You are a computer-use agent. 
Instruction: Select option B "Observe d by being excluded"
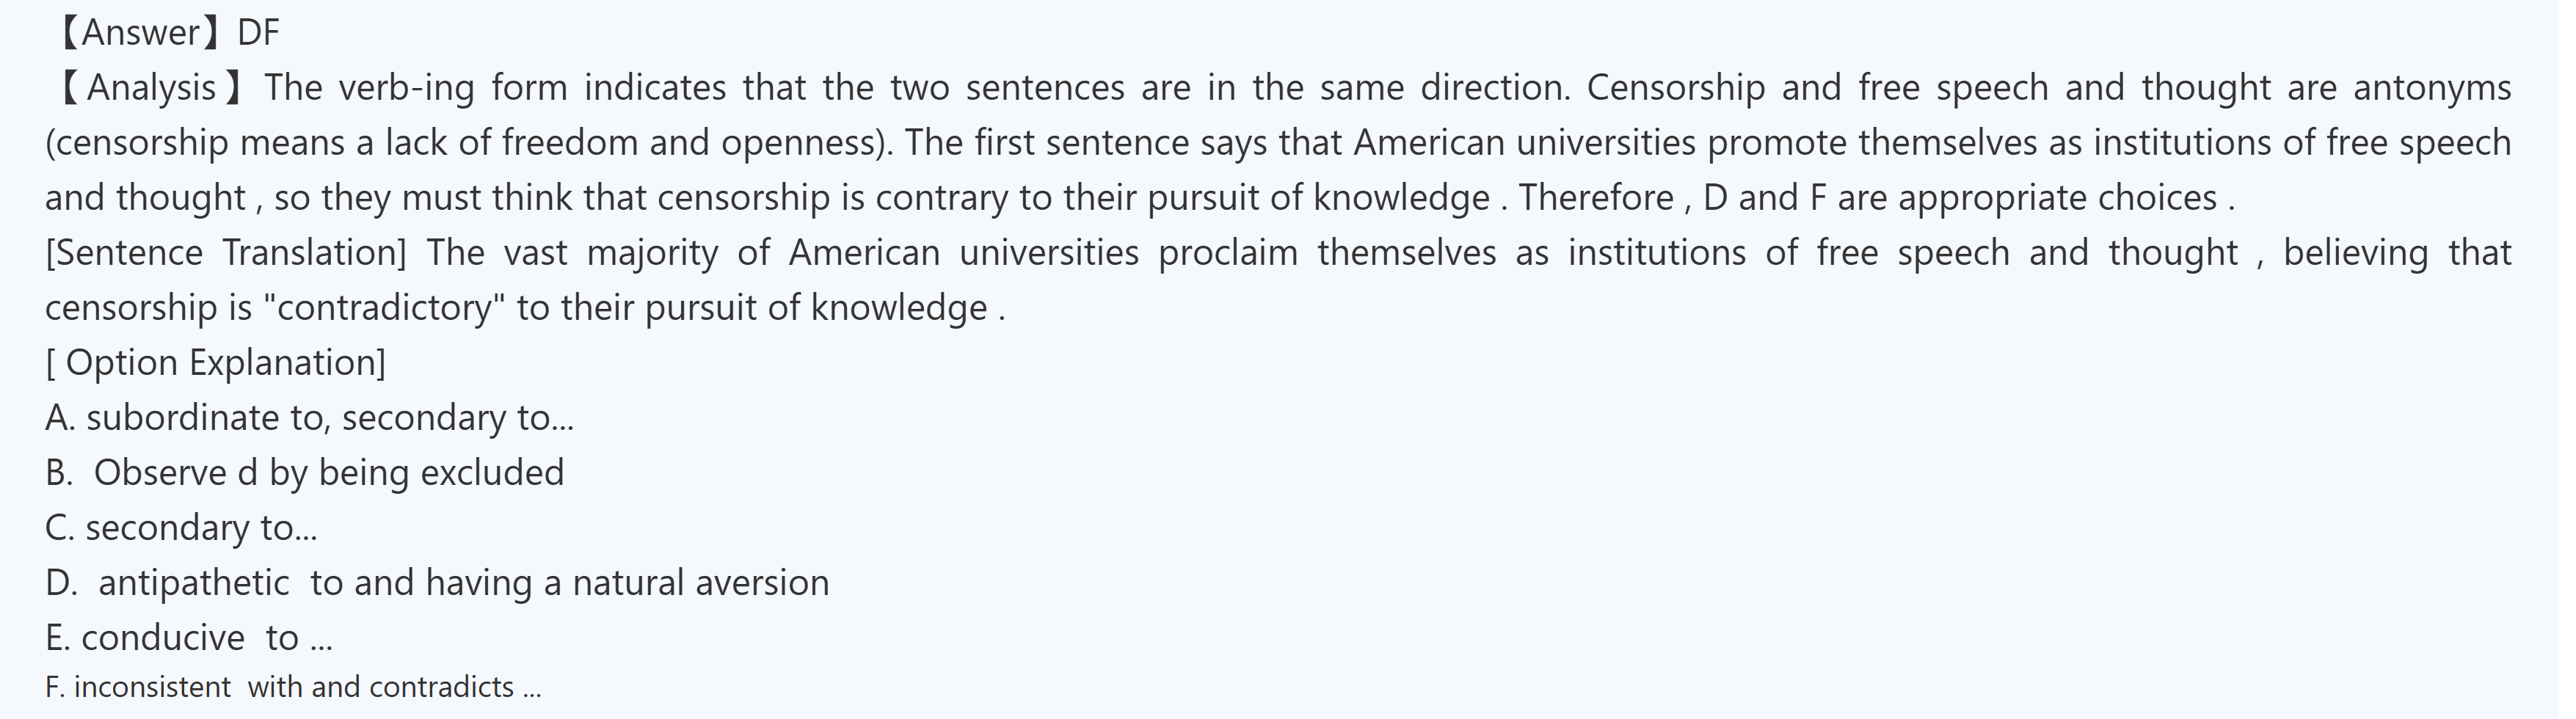coord(305,473)
